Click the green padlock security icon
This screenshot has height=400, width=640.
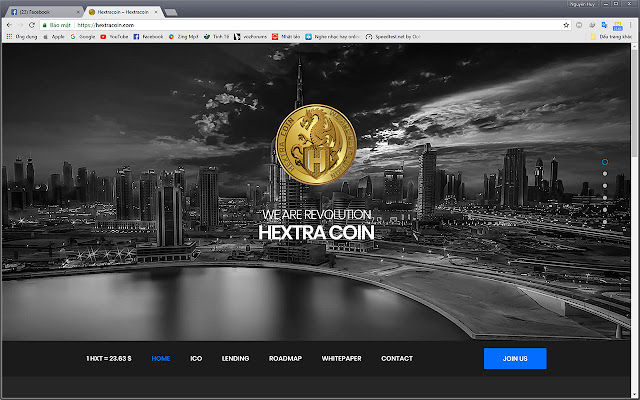point(44,25)
